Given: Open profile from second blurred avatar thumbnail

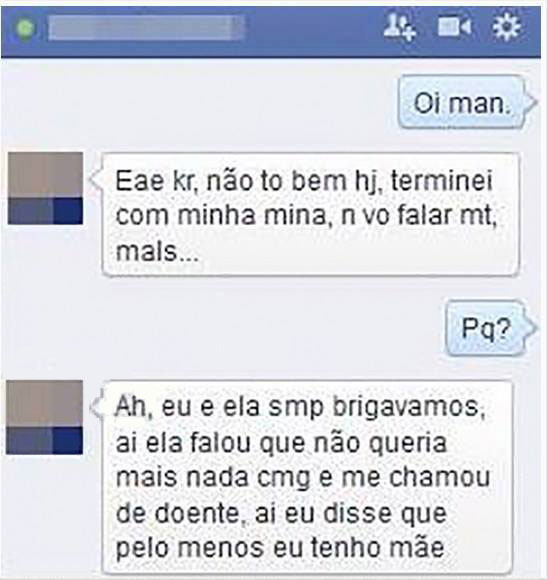Looking at the screenshot, I should click(x=44, y=417).
